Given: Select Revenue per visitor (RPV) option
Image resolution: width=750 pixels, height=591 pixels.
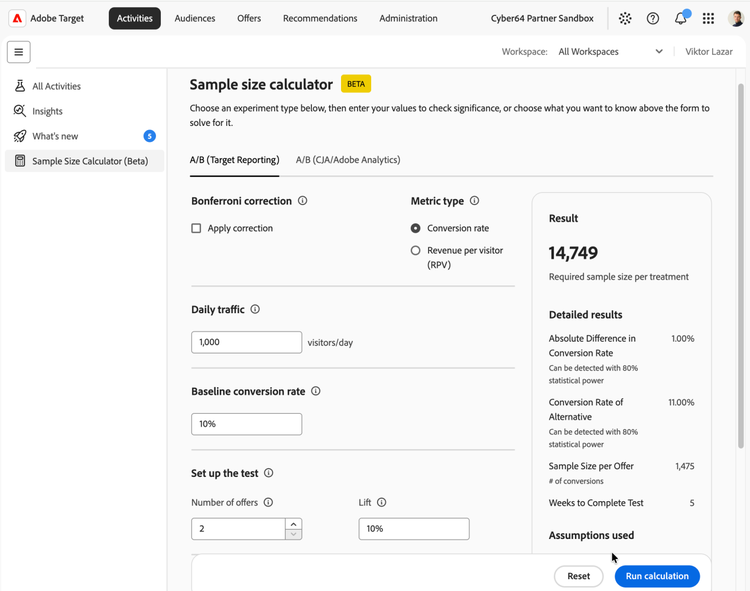Looking at the screenshot, I should tap(415, 250).
